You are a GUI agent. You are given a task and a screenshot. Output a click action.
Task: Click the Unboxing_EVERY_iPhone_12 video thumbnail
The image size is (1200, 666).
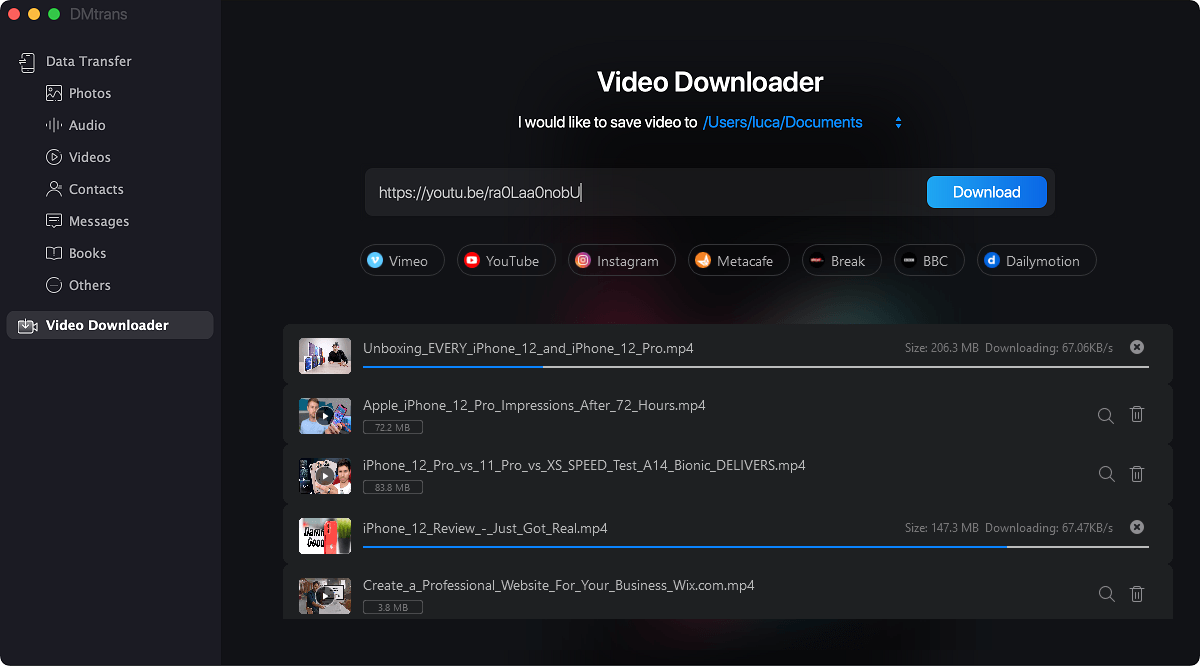(x=325, y=356)
